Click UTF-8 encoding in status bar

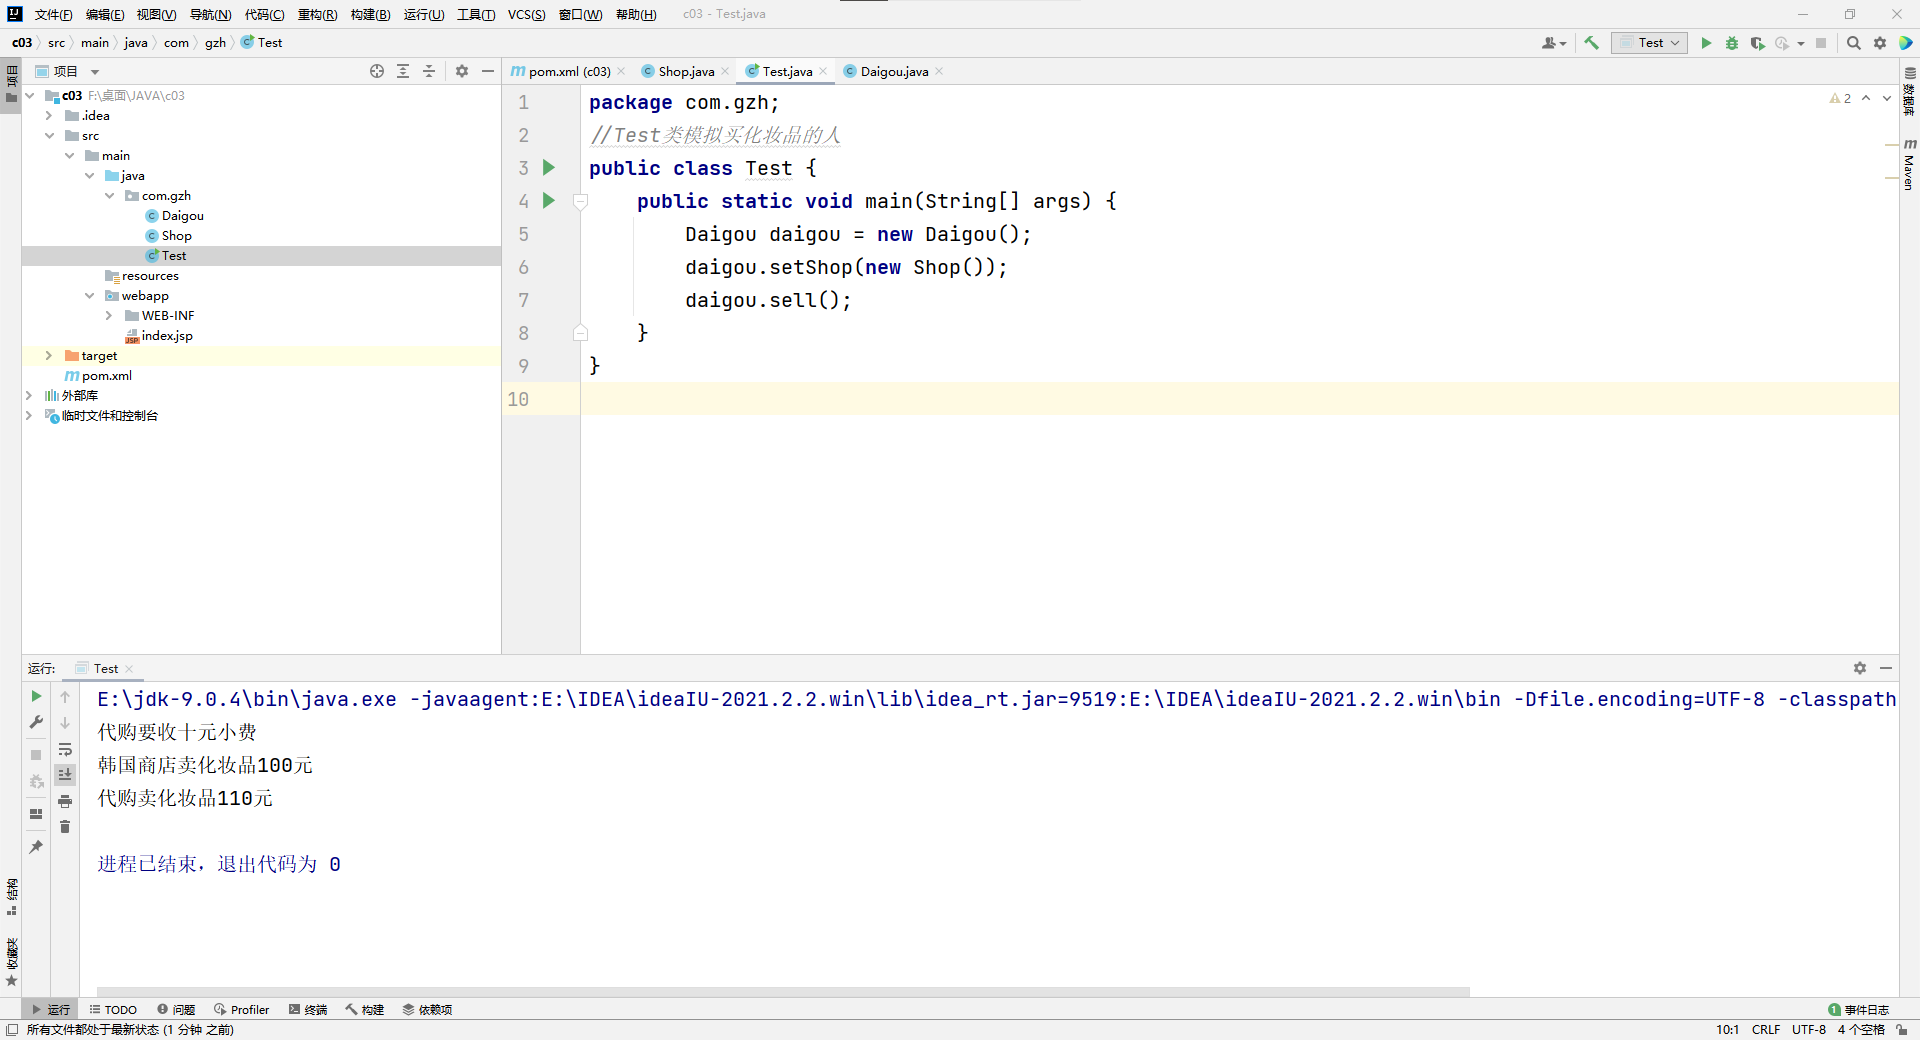coord(1809,1029)
